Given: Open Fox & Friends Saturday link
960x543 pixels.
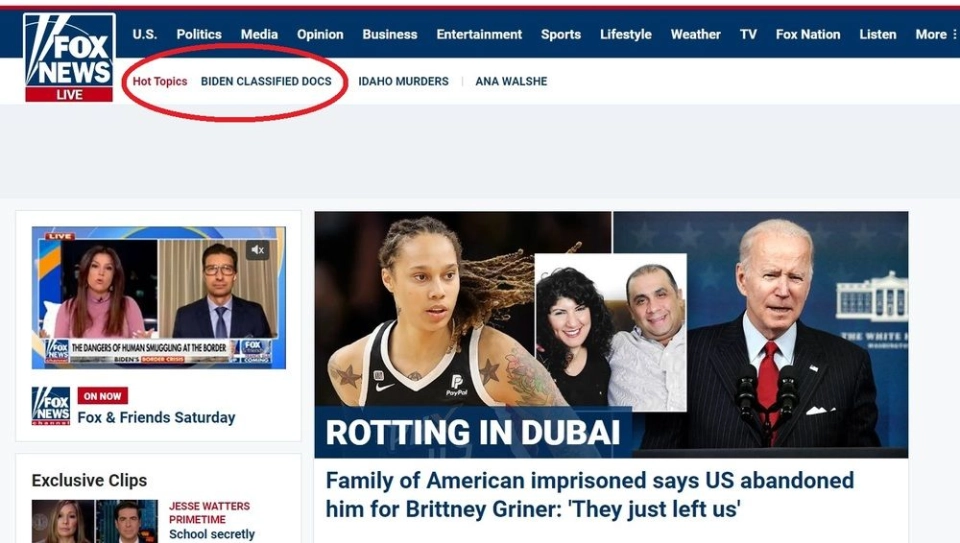Looking at the screenshot, I should 156,418.
